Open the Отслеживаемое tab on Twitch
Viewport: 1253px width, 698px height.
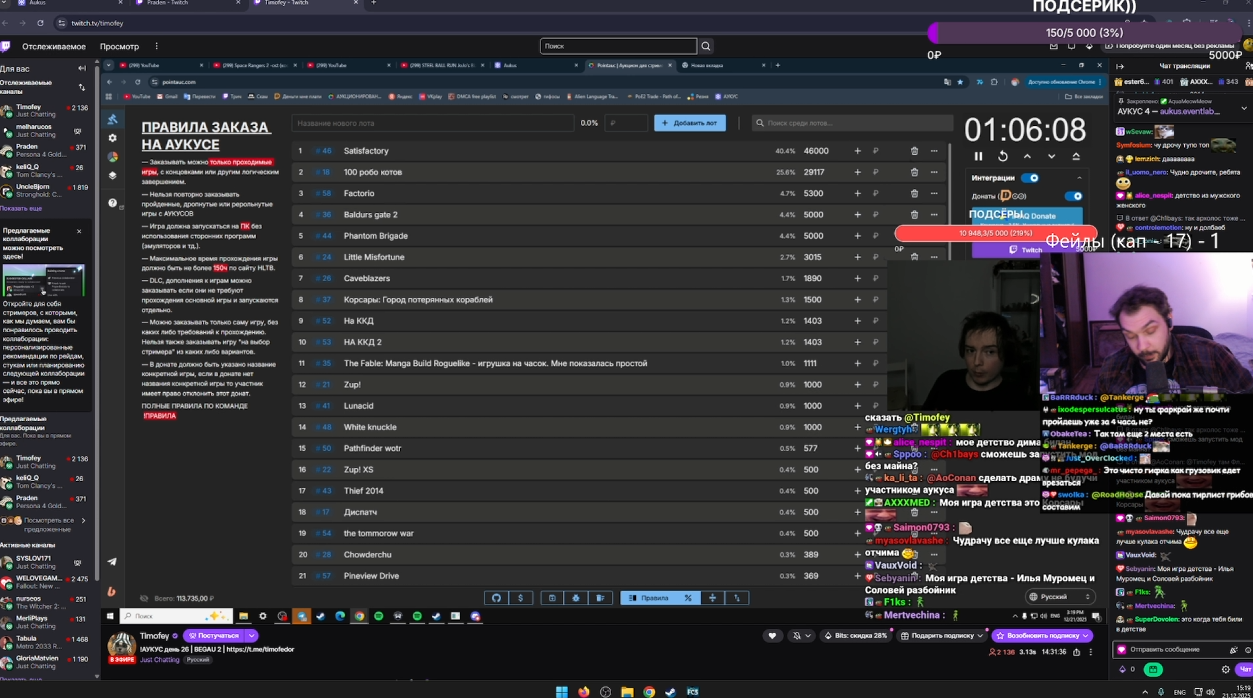[x=54, y=46]
